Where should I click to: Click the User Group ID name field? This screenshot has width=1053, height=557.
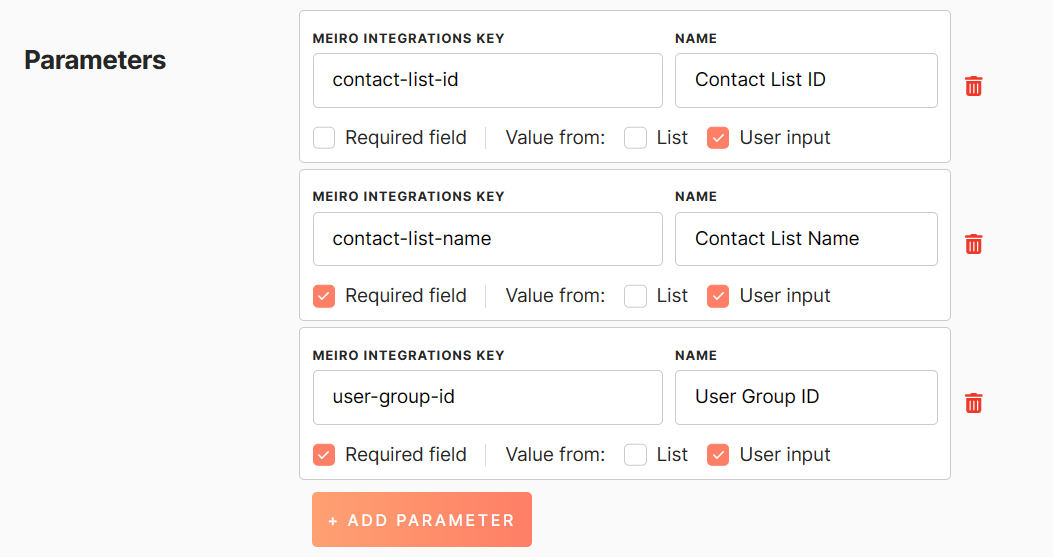[806, 397]
